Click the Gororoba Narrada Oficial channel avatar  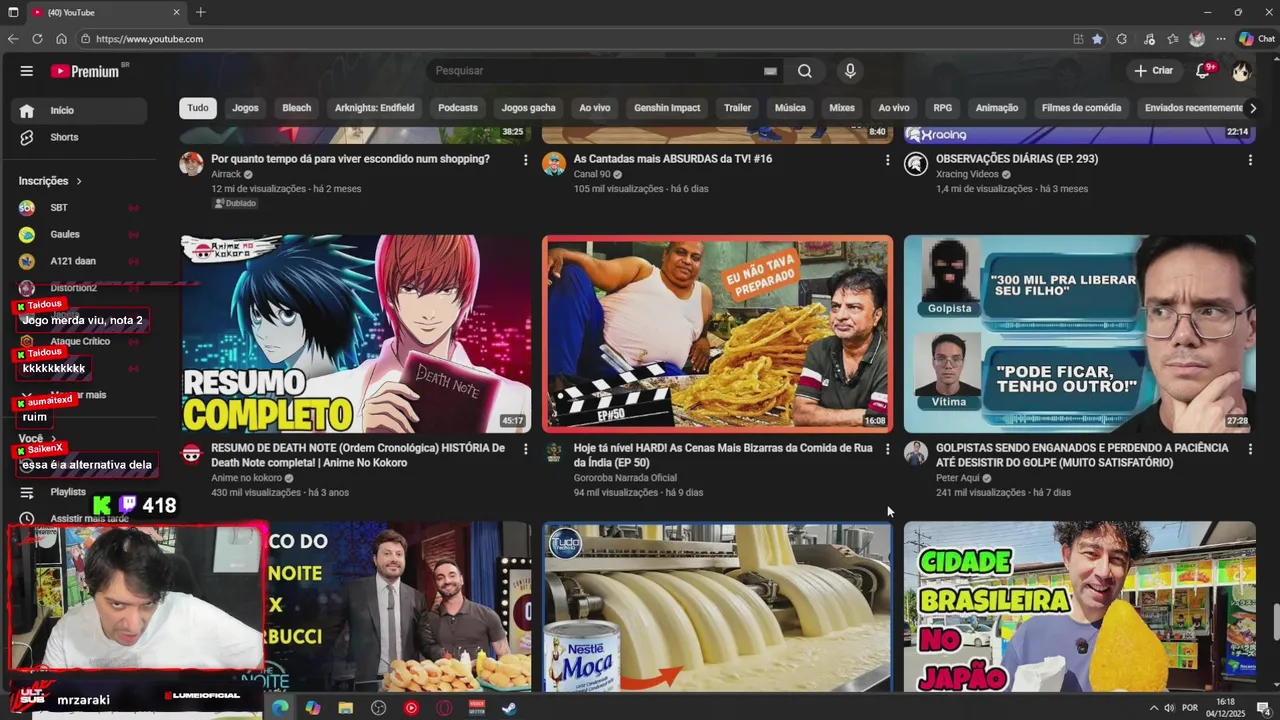point(554,454)
